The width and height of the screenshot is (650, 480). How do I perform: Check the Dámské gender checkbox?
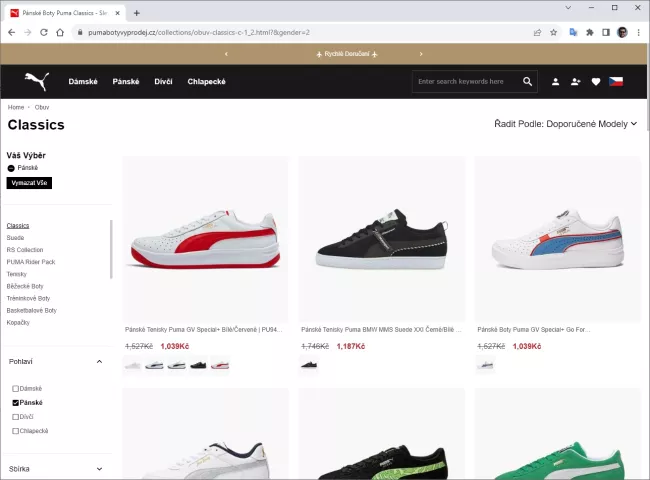(x=16, y=389)
